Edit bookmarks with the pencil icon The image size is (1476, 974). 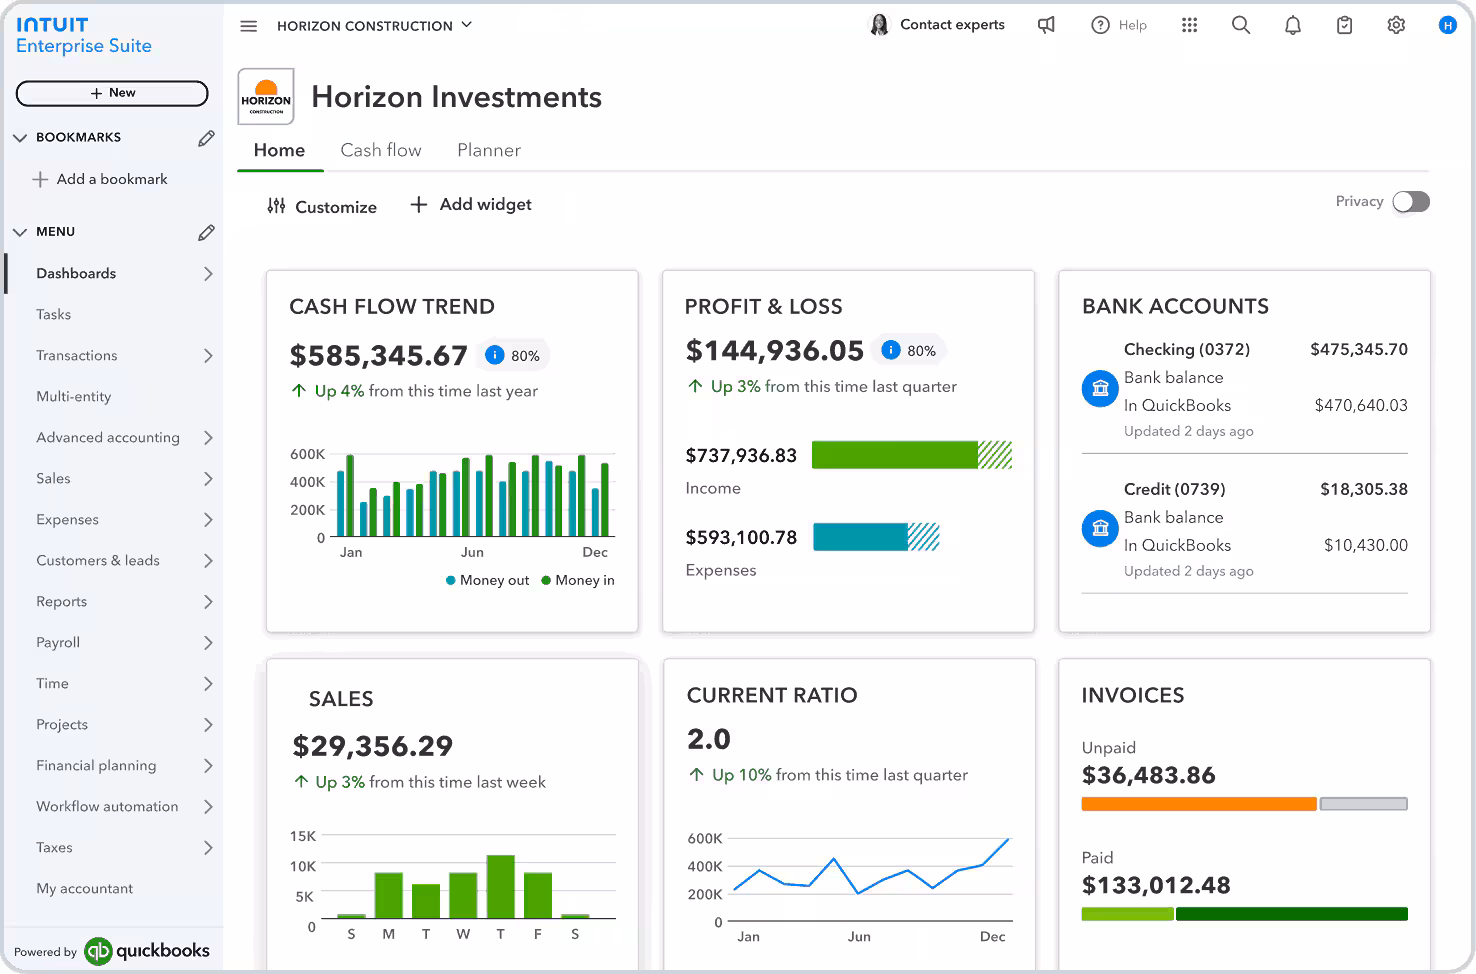coord(206,138)
